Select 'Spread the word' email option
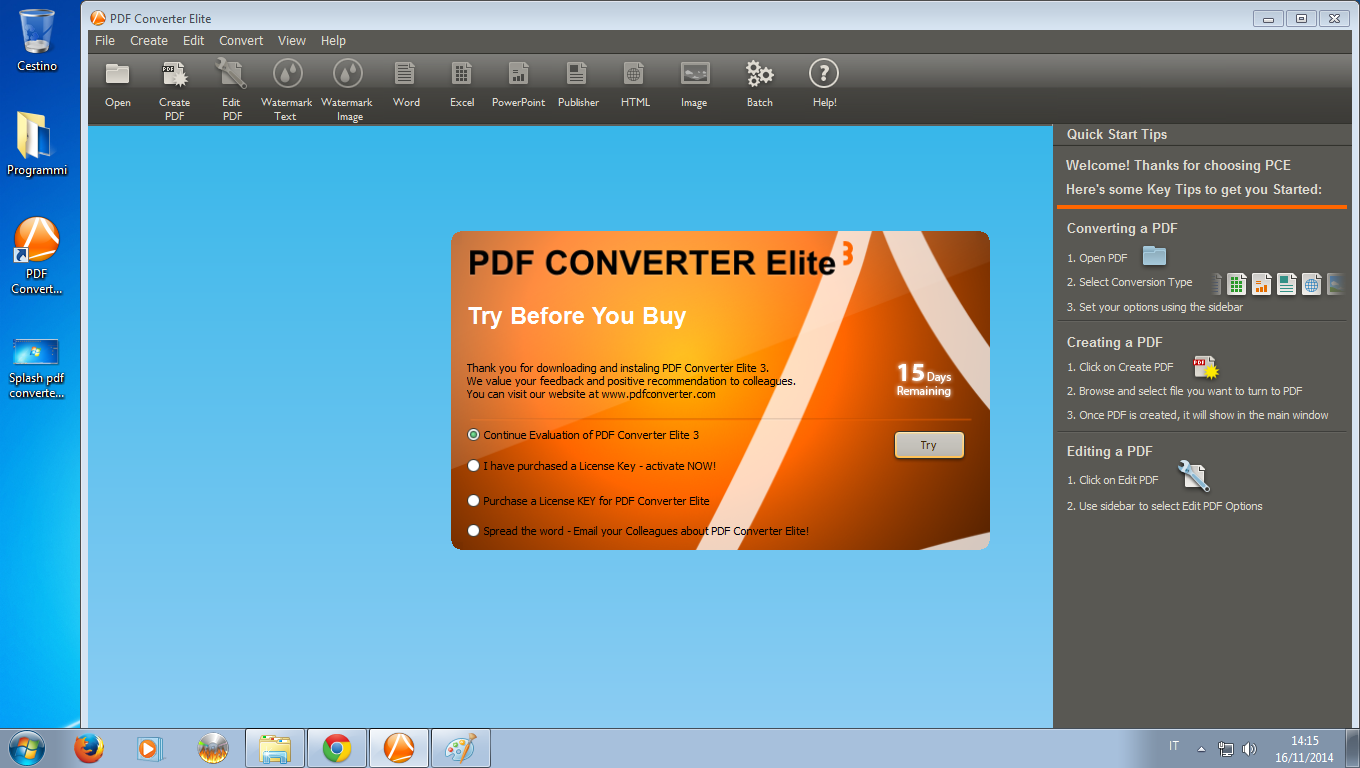The image size is (1360, 768). click(474, 531)
